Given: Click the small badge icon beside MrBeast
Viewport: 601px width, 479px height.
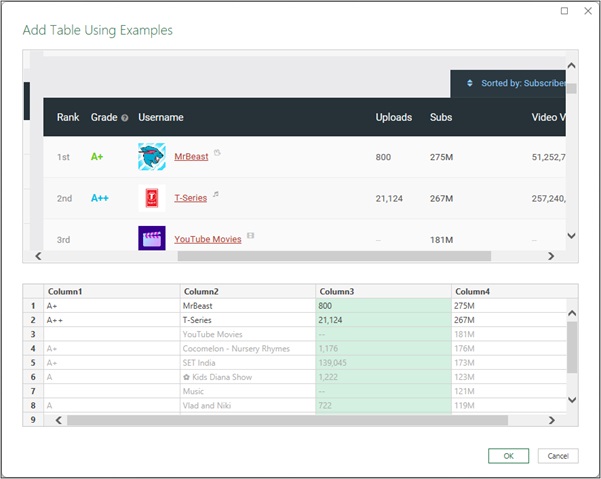Looking at the screenshot, I should pos(217,153).
